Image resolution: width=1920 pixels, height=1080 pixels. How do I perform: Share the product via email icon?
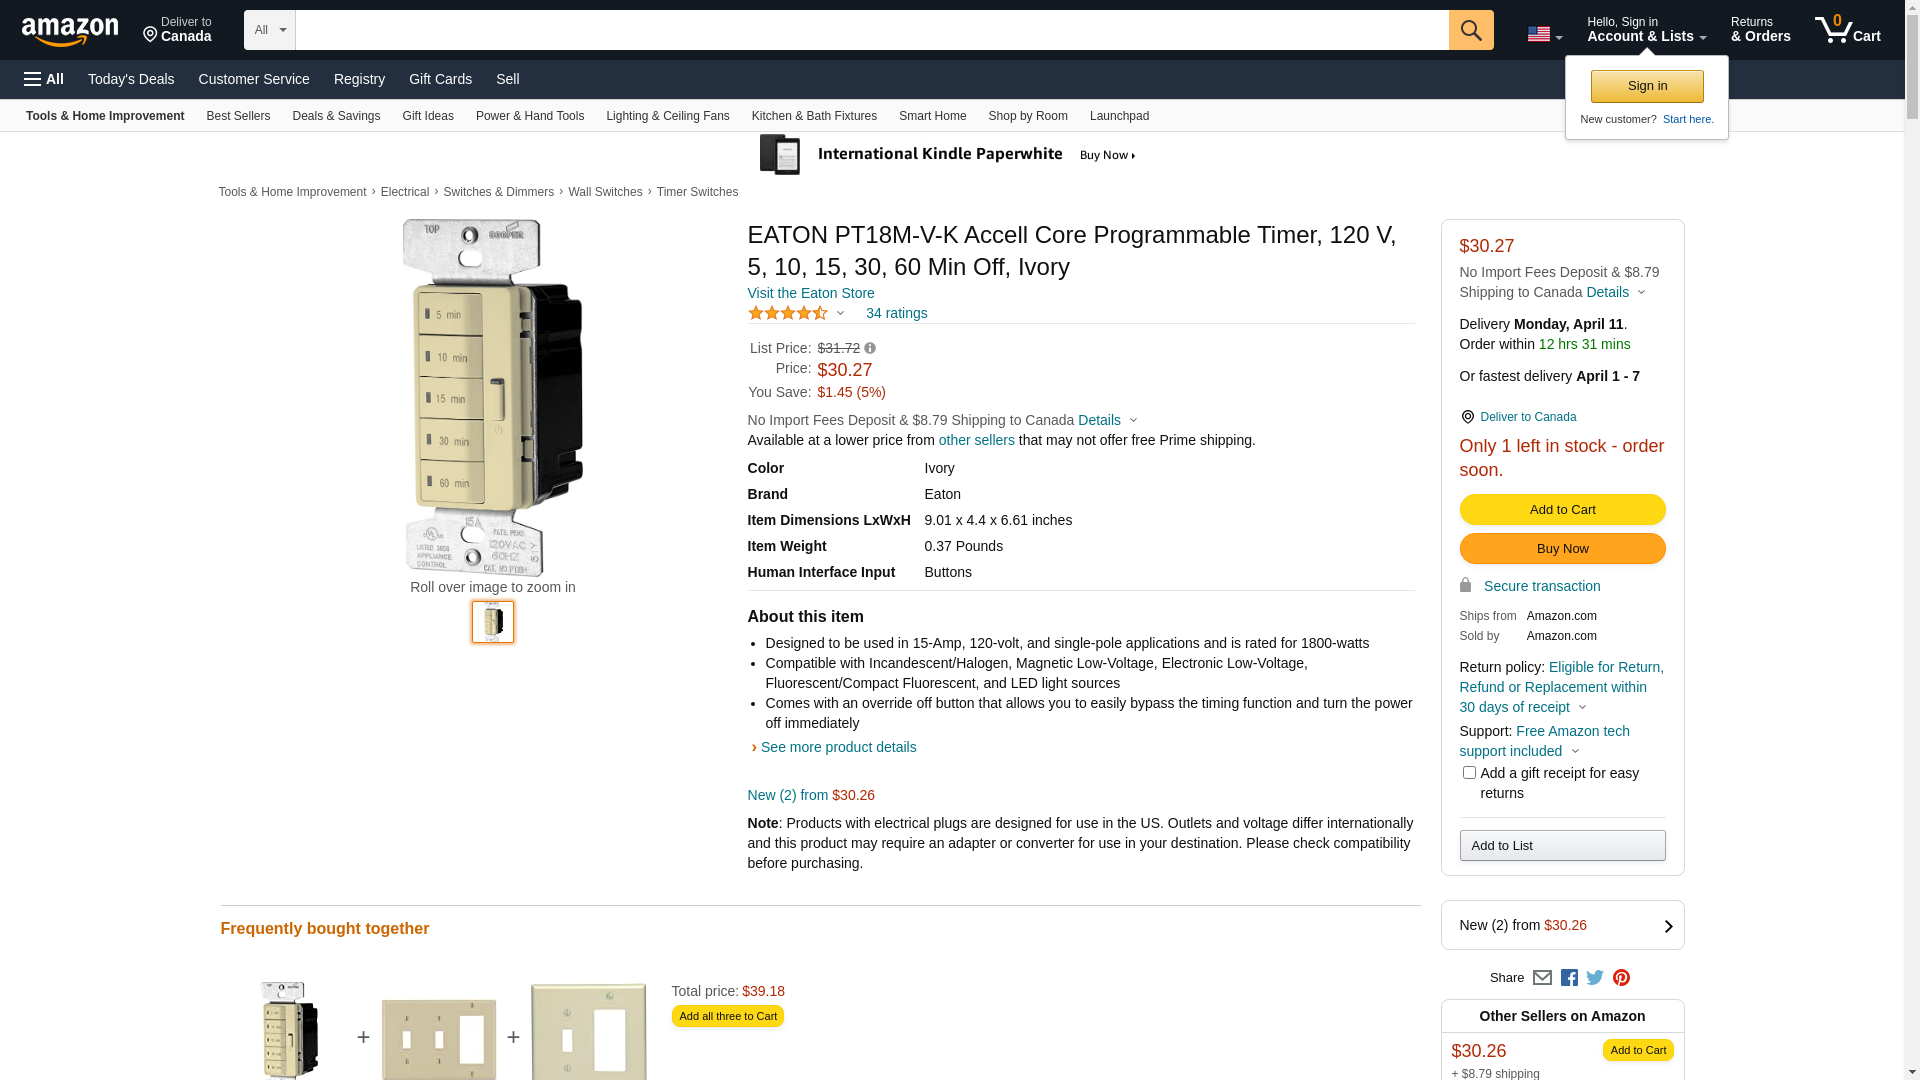pyautogui.click(x=1542, y=978)
